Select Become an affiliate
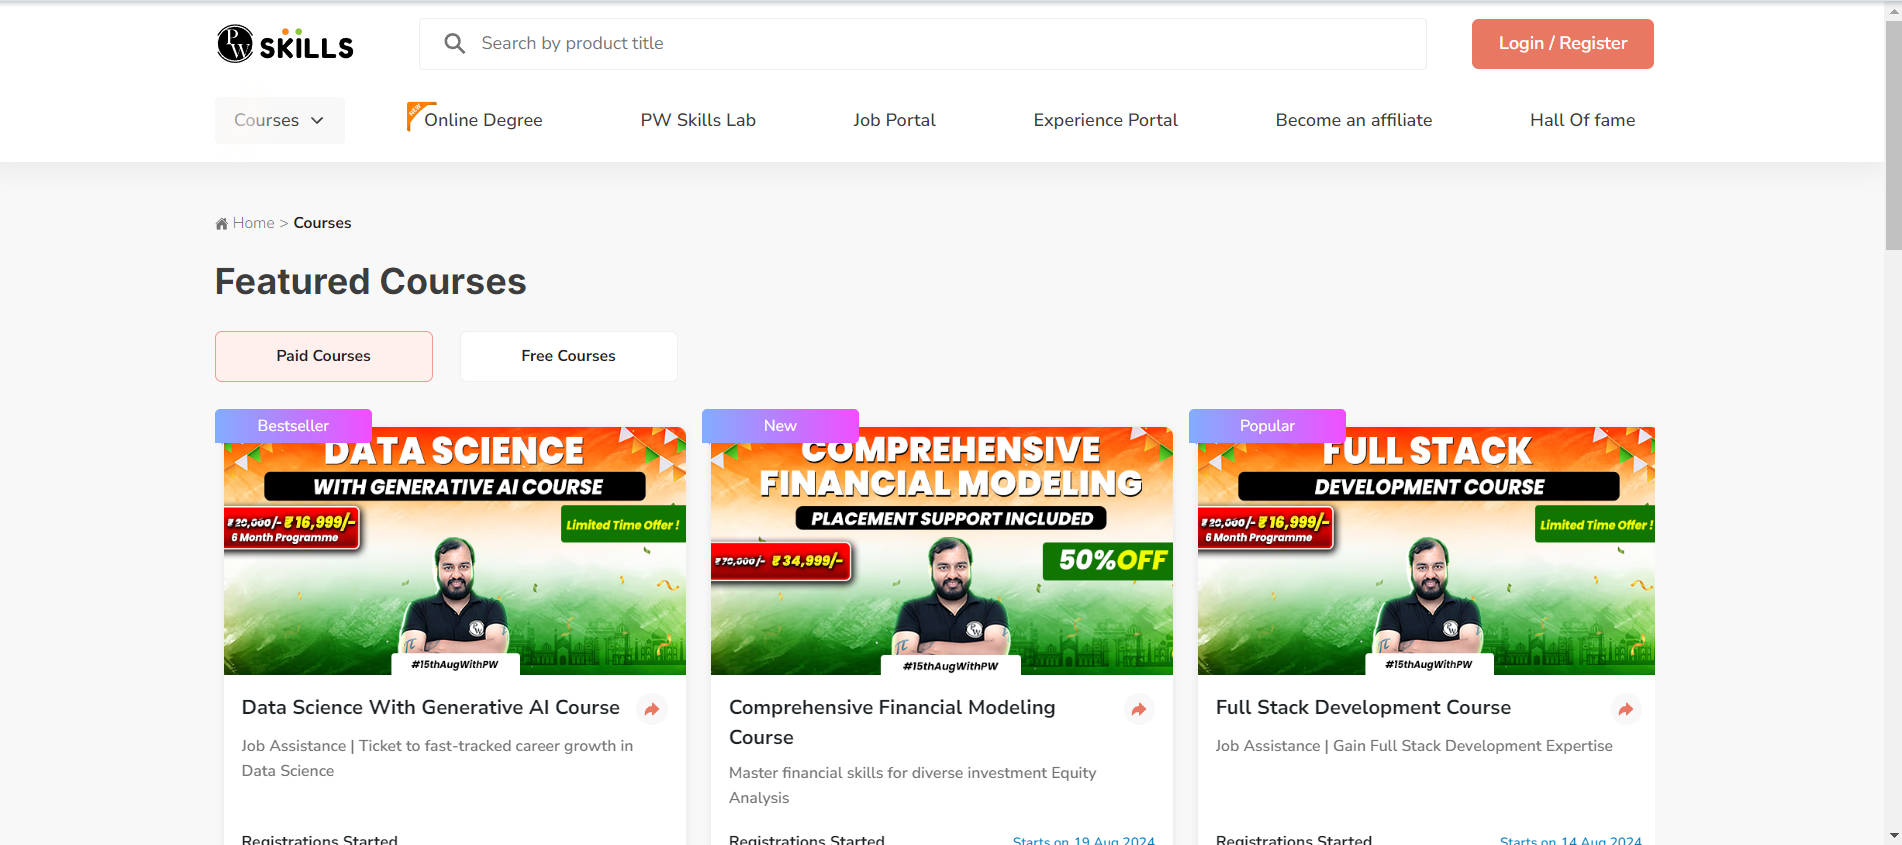1902x845 pixels. (1354, 120)
